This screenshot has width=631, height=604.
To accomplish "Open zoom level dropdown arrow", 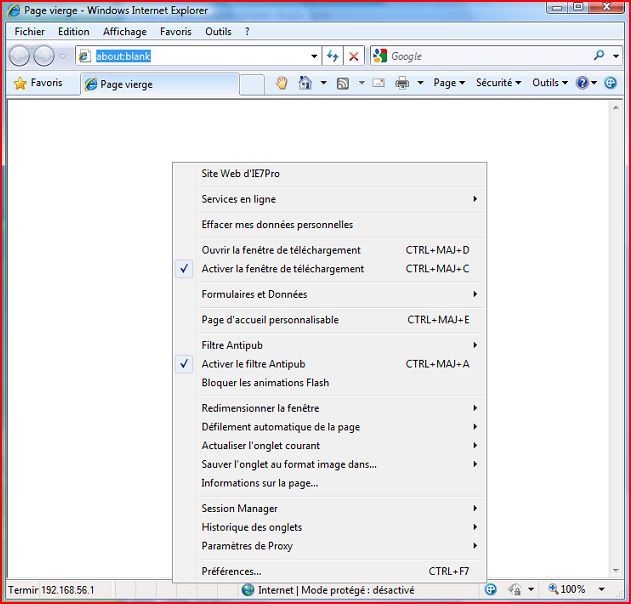I will (x=602, y=590).
